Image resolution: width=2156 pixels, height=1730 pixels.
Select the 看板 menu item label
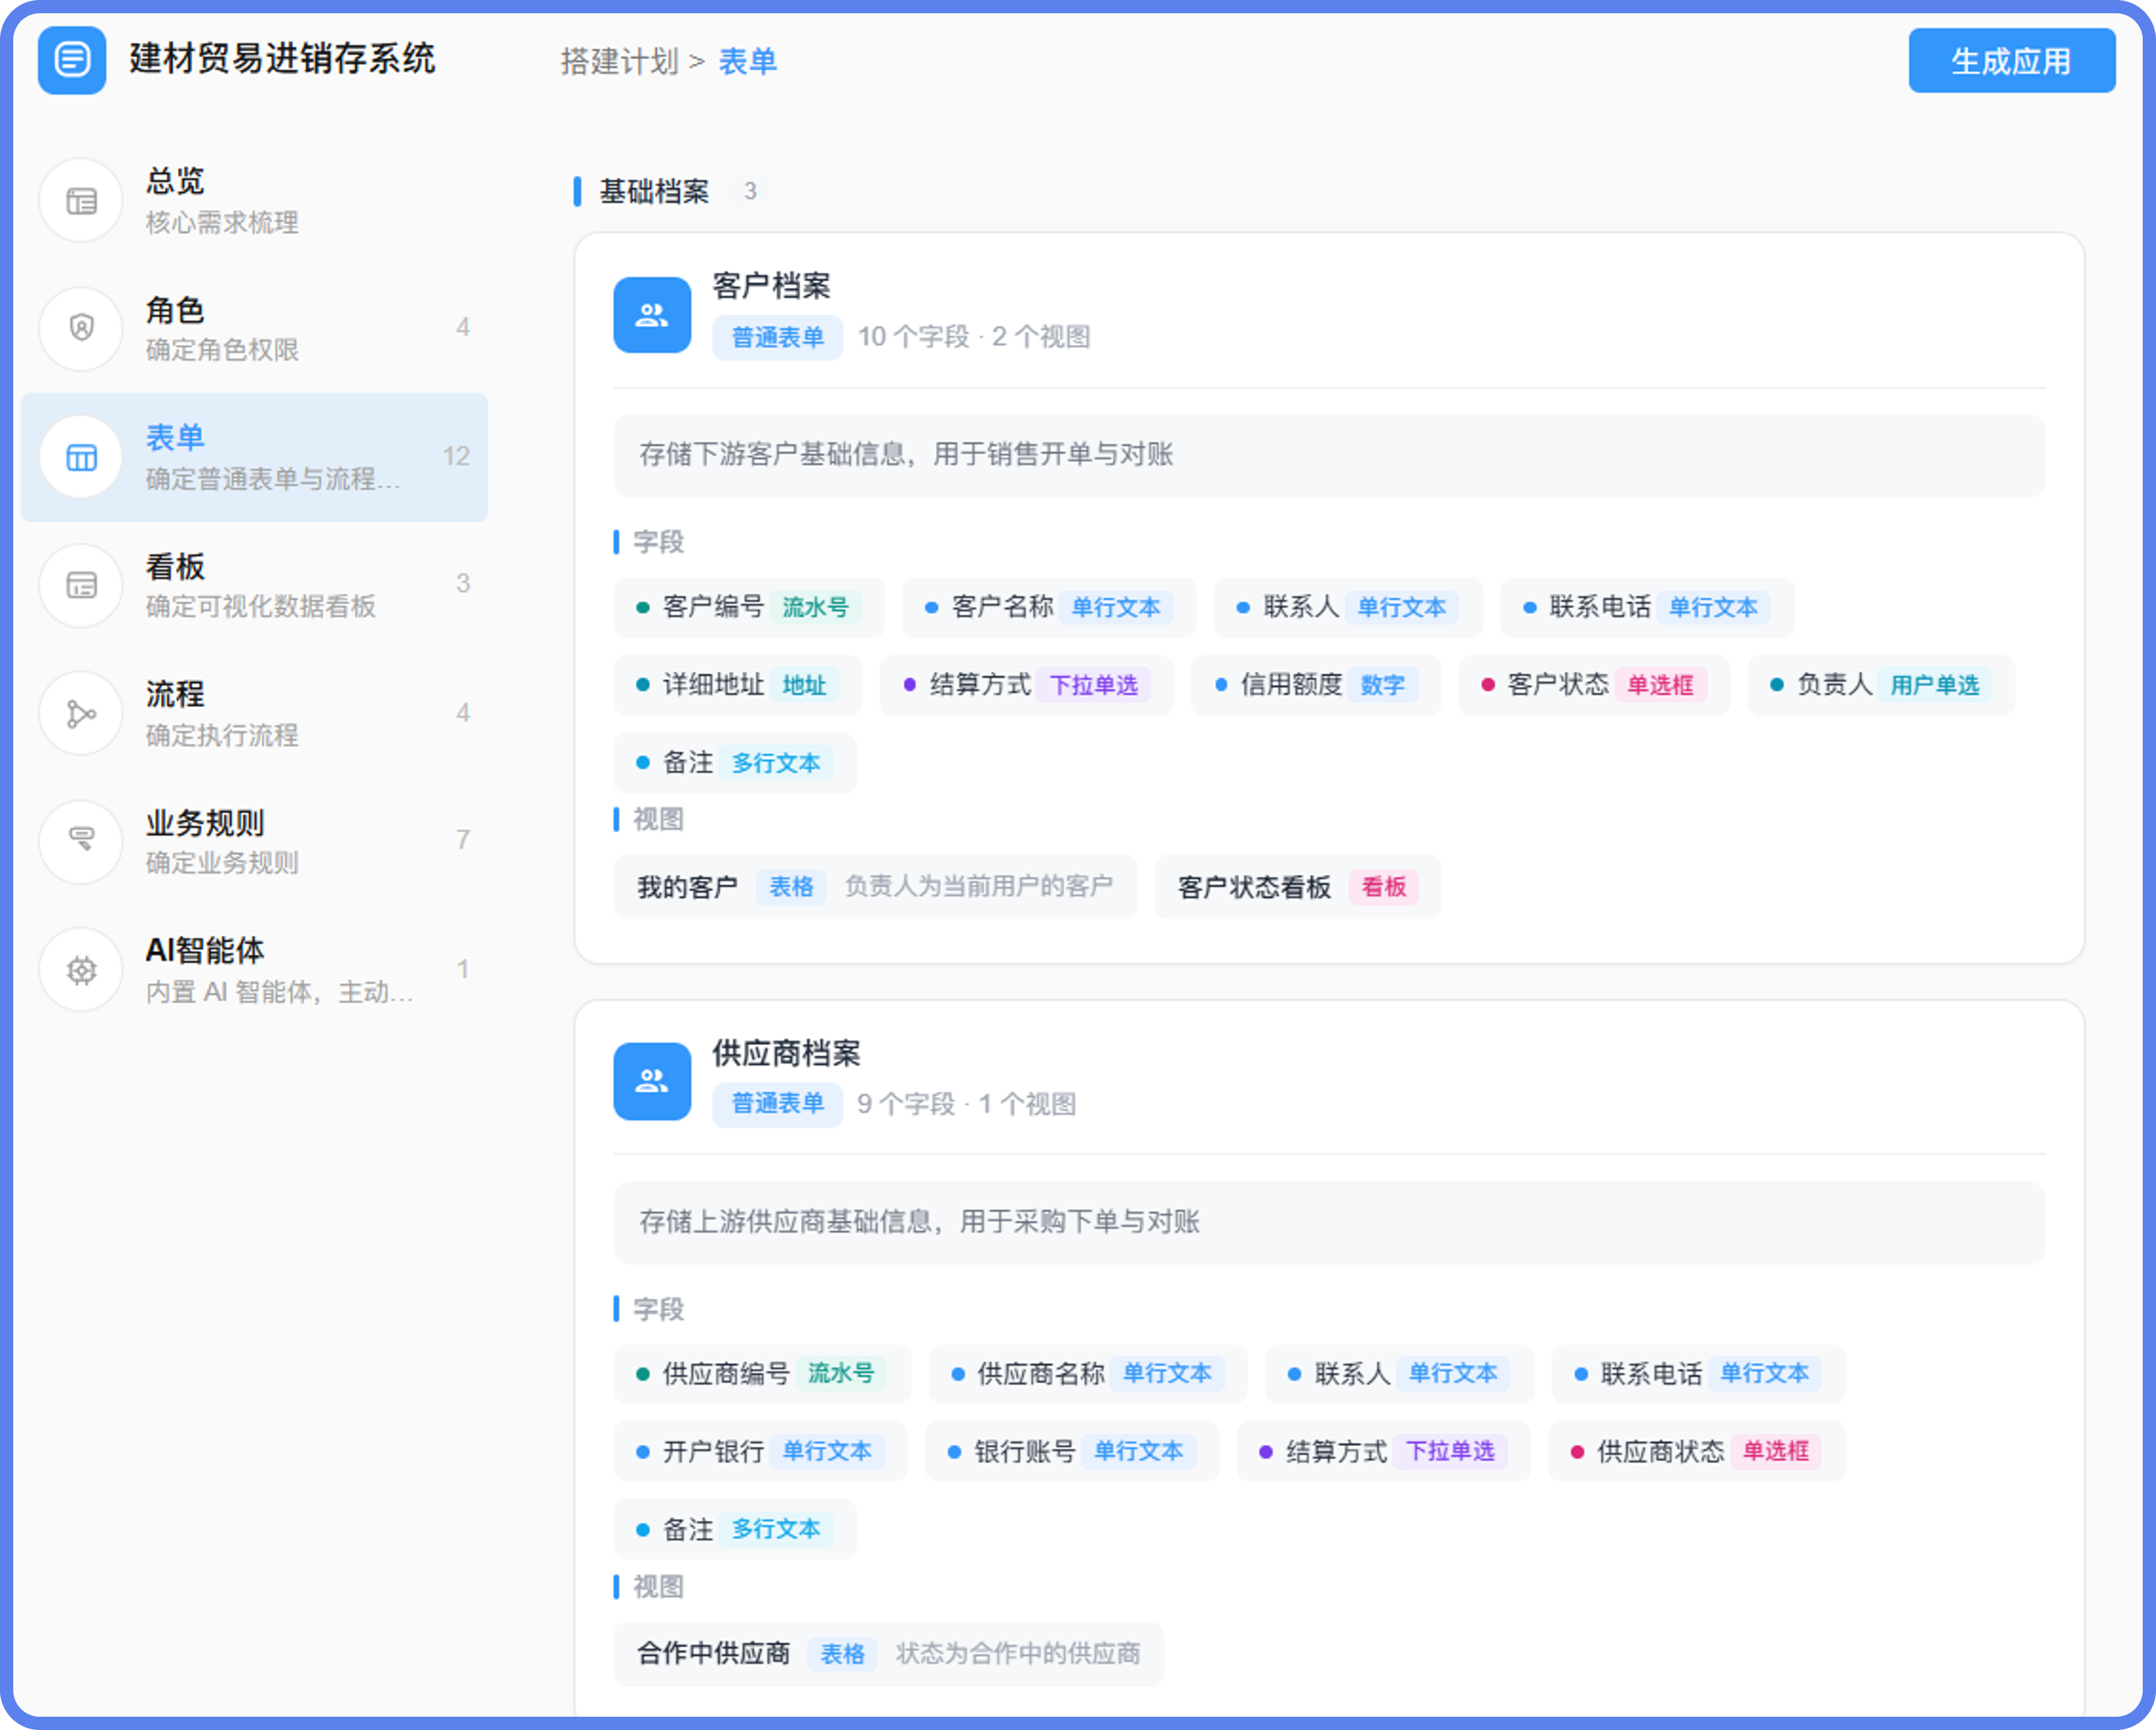tap(175, 566)
